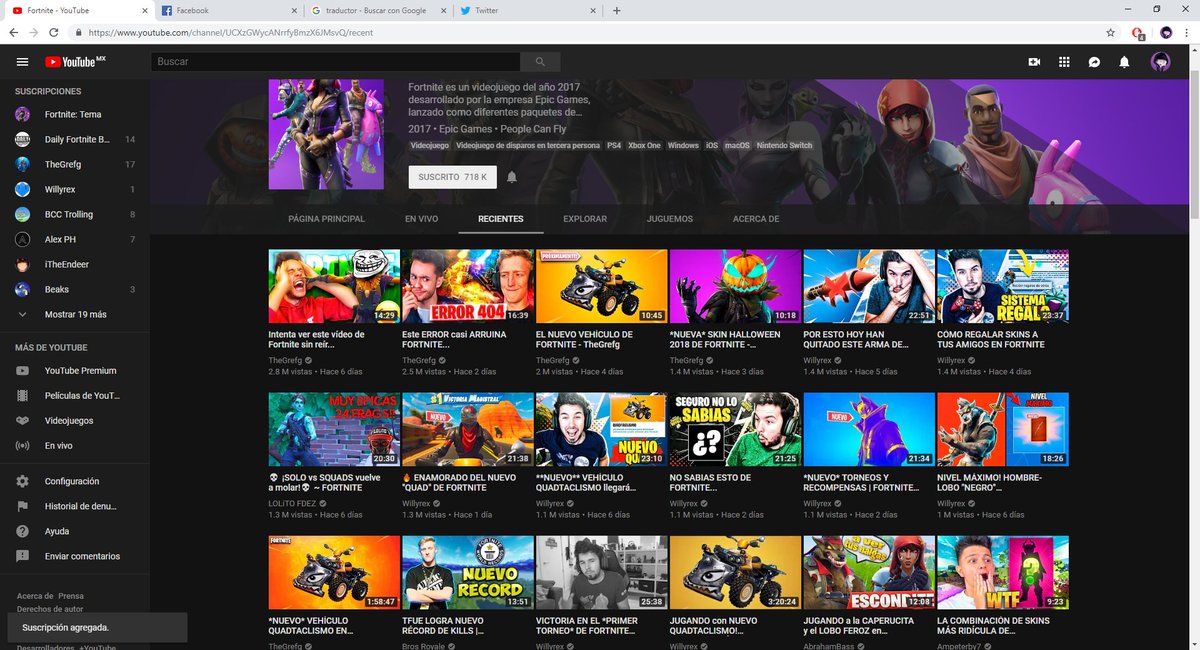
Task: Open the Derechos de autor footer link
Action: point(50,609)
